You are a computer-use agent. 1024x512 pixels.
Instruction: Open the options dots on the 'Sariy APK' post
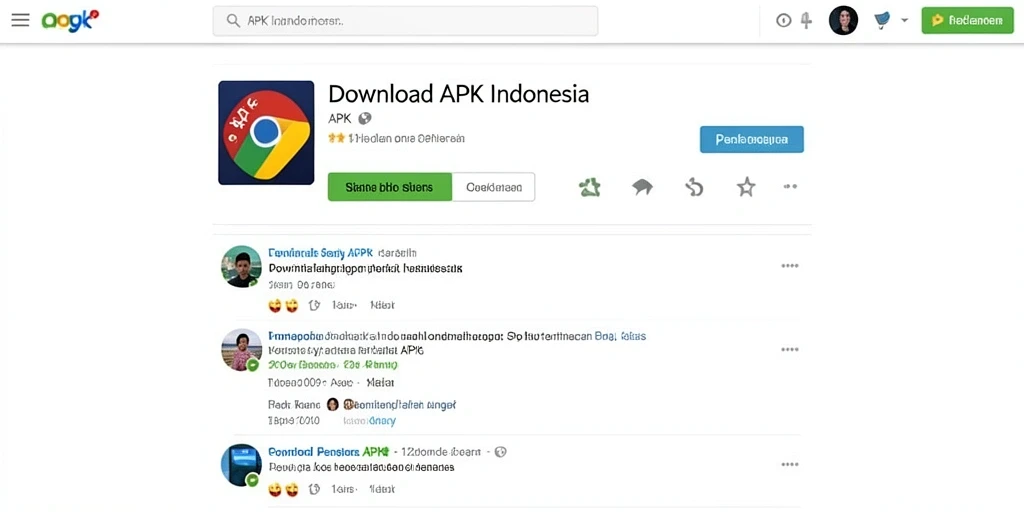pyautogui.click(x=790, y=266)
